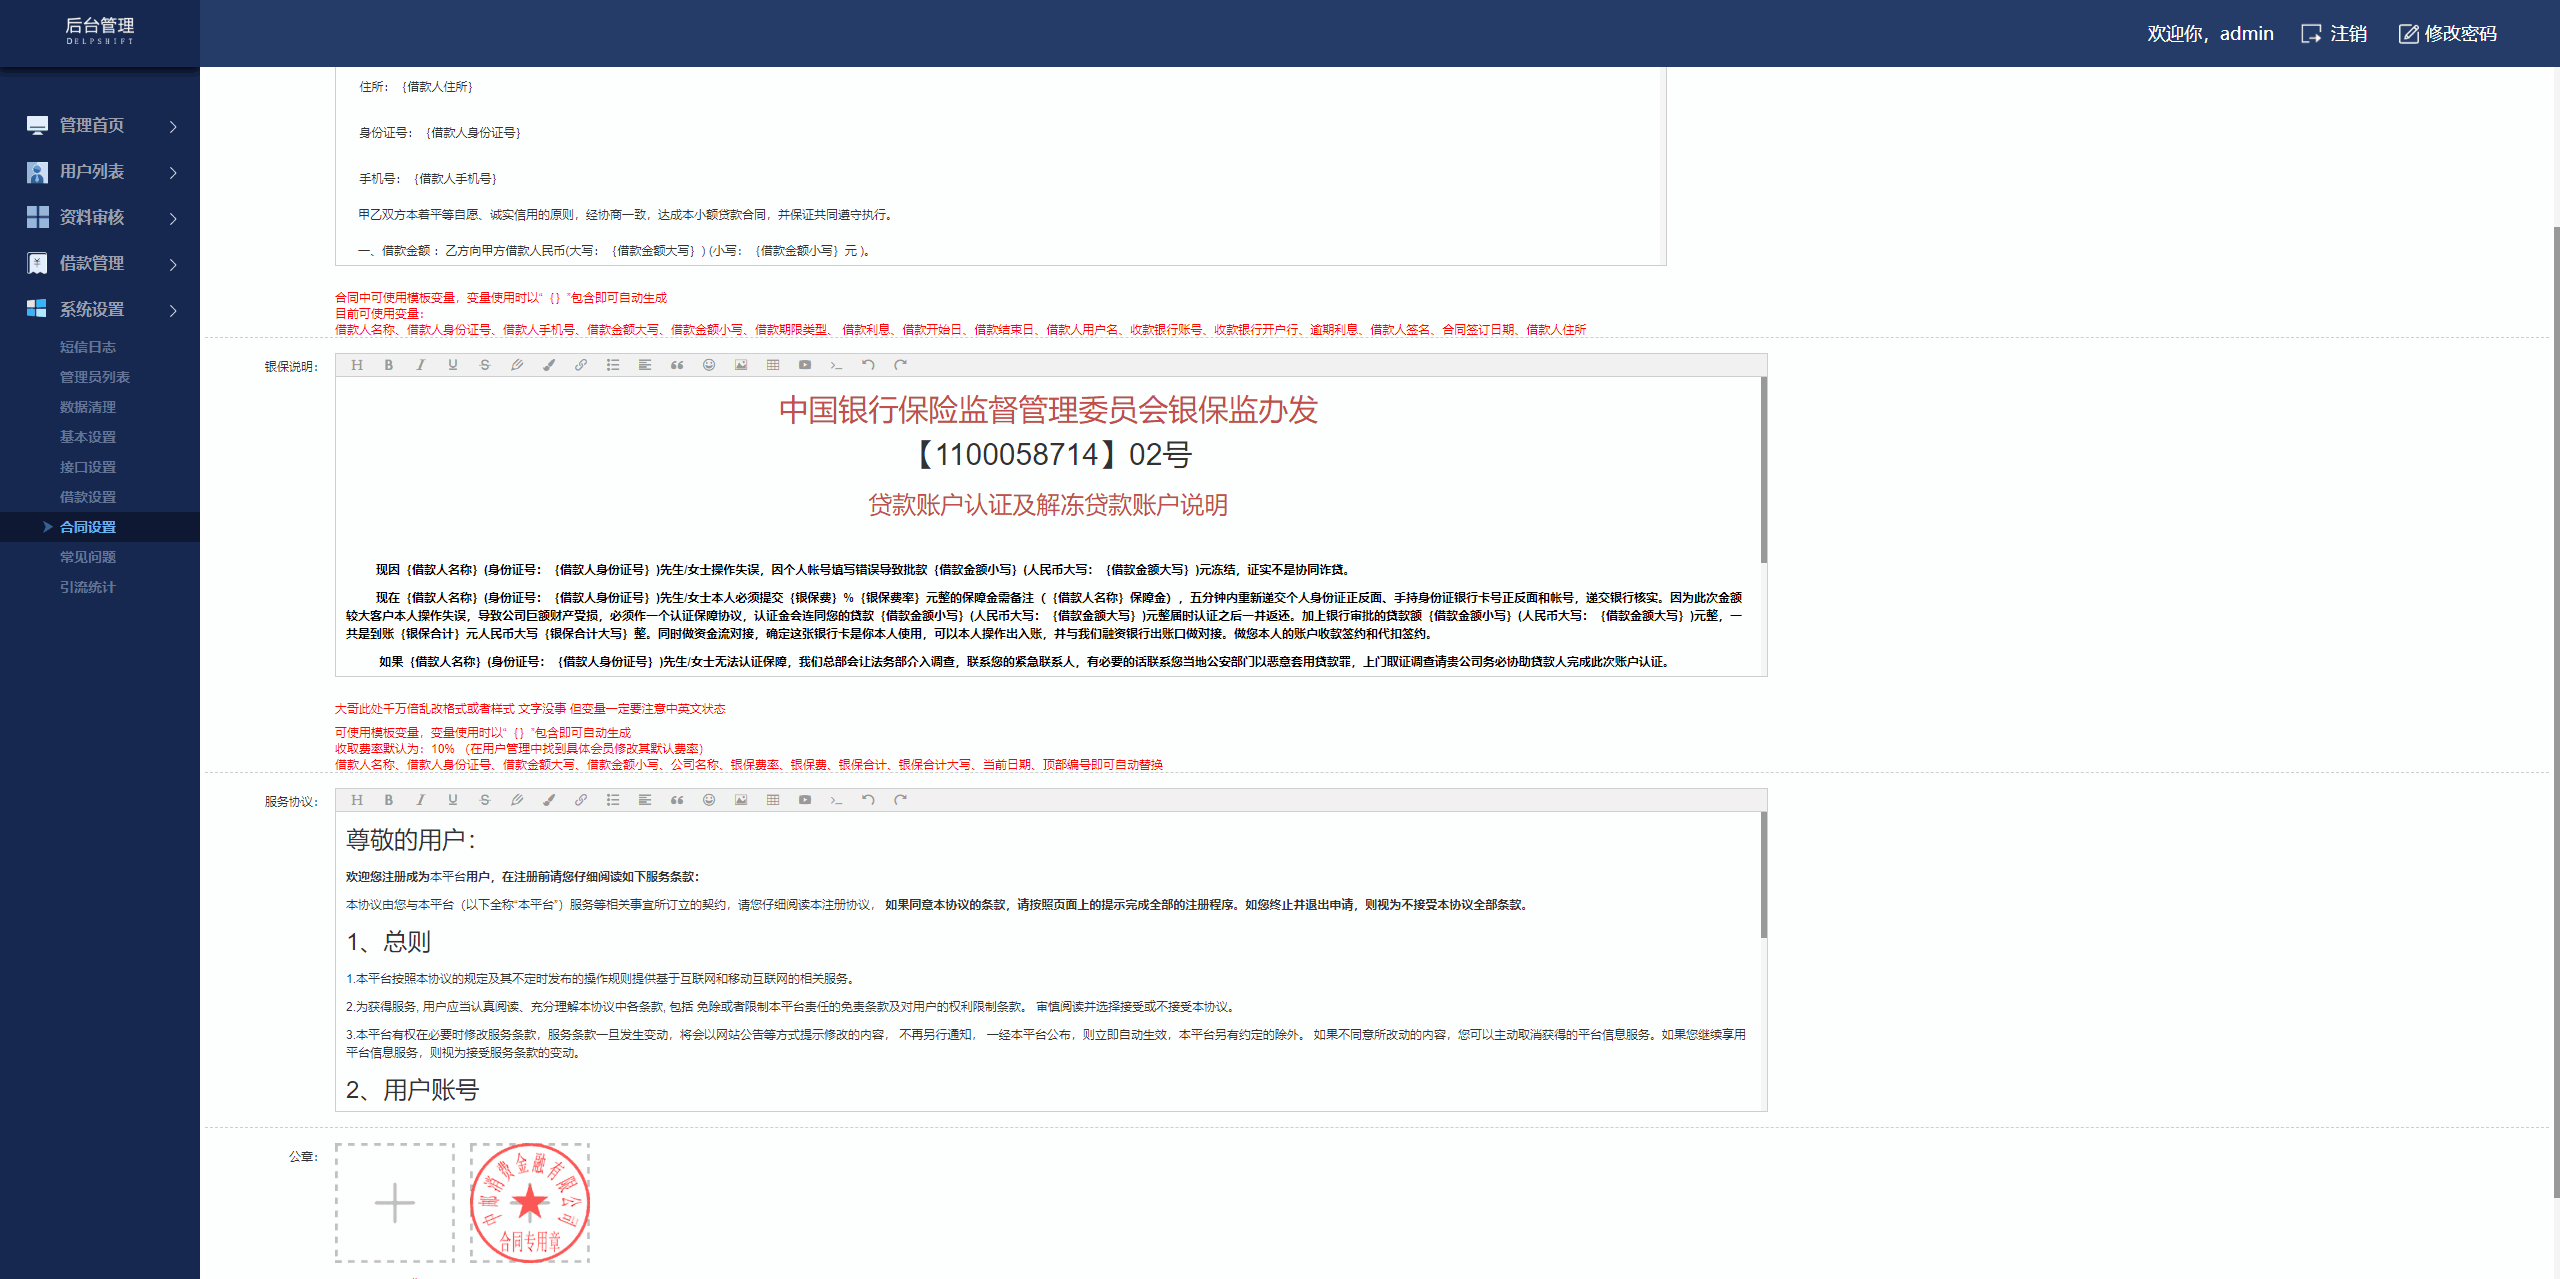
Task: Undo changes in the 服务协议 editor
Action: point(869,800)
